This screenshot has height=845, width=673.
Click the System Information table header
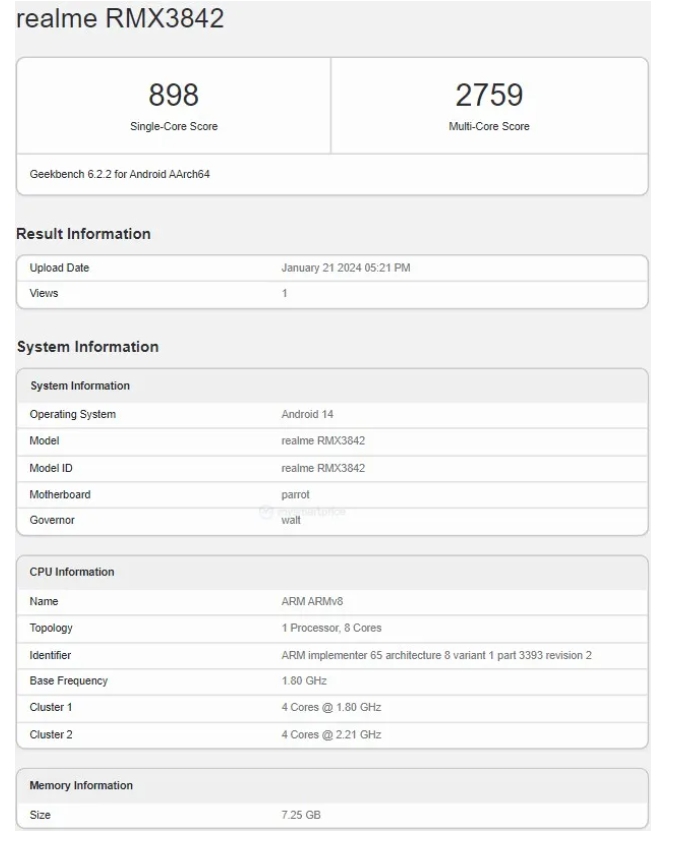pos(80,386)
